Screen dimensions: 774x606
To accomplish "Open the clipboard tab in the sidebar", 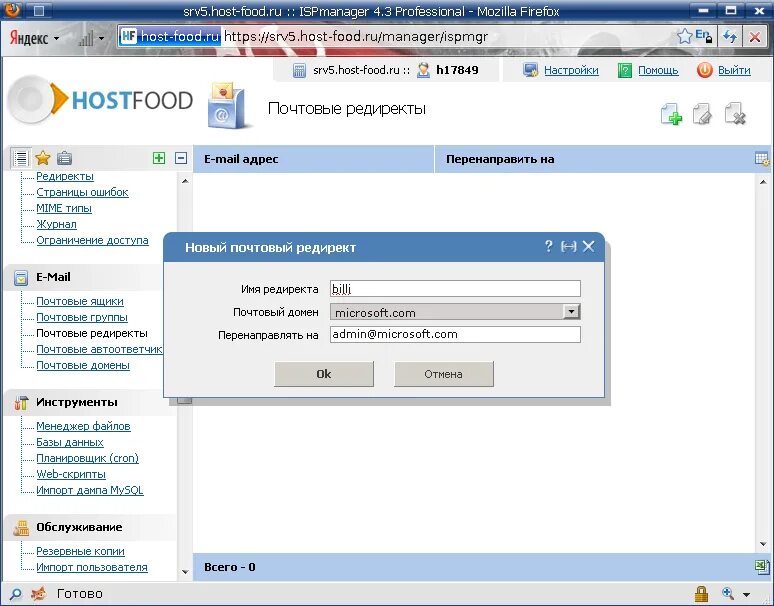I will [x=64, y=158].
